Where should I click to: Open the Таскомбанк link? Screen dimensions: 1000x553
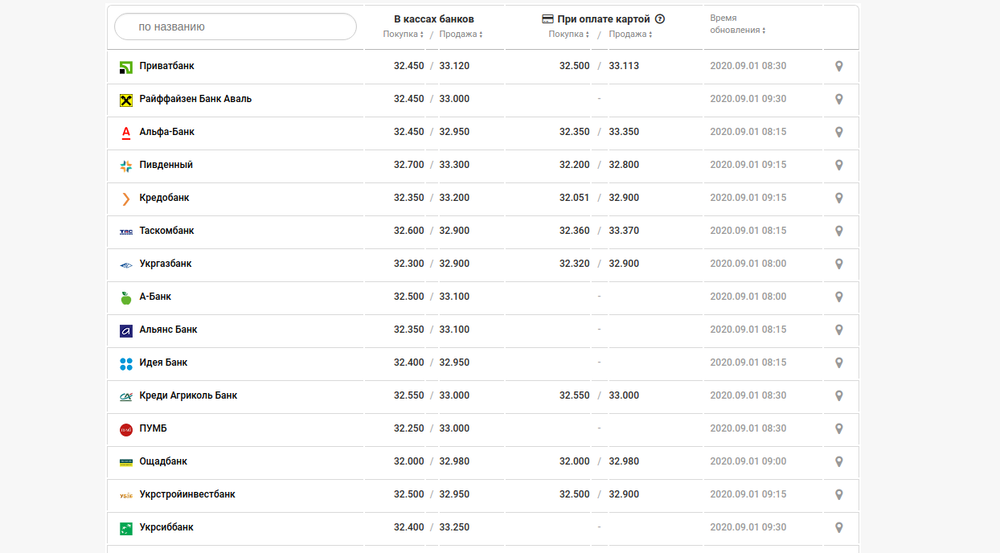click(x=166, y=231)
